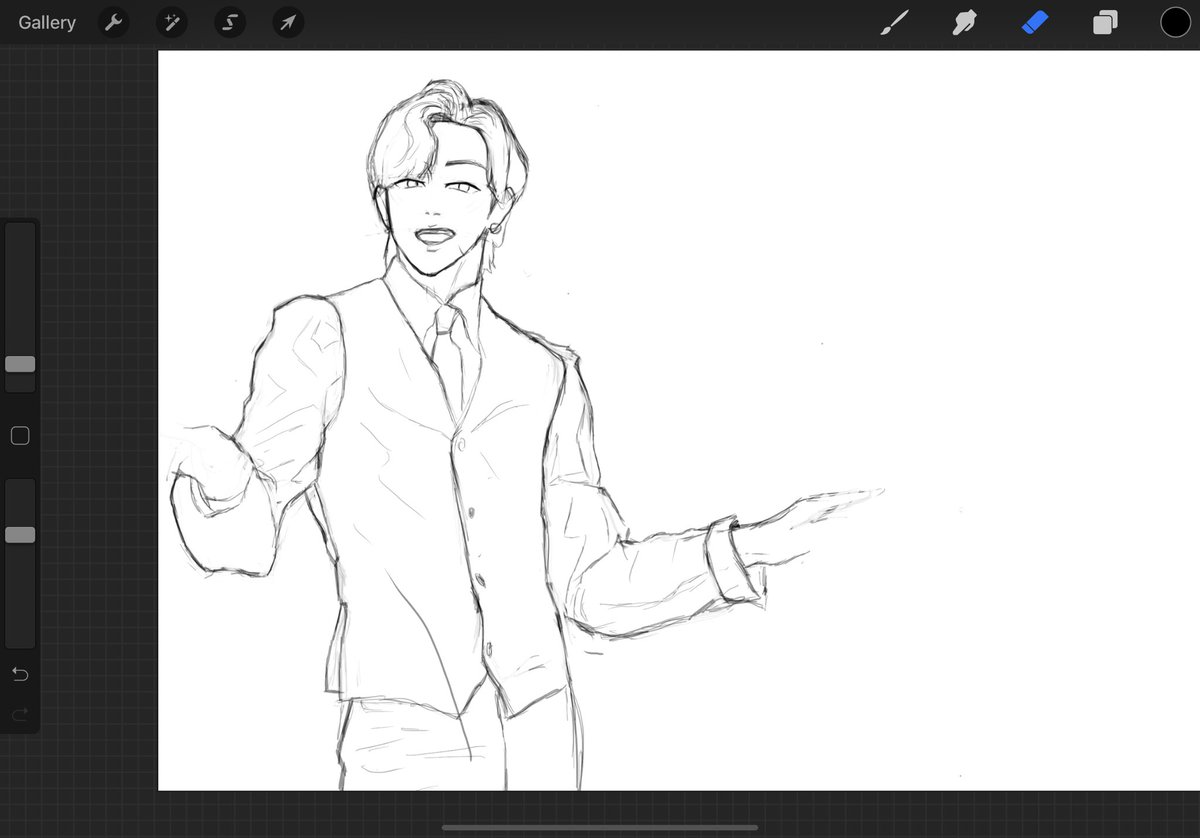Open the Gallery view
Image resolution: width=1200 pixels, height=838 pixels.
[47, 23]
